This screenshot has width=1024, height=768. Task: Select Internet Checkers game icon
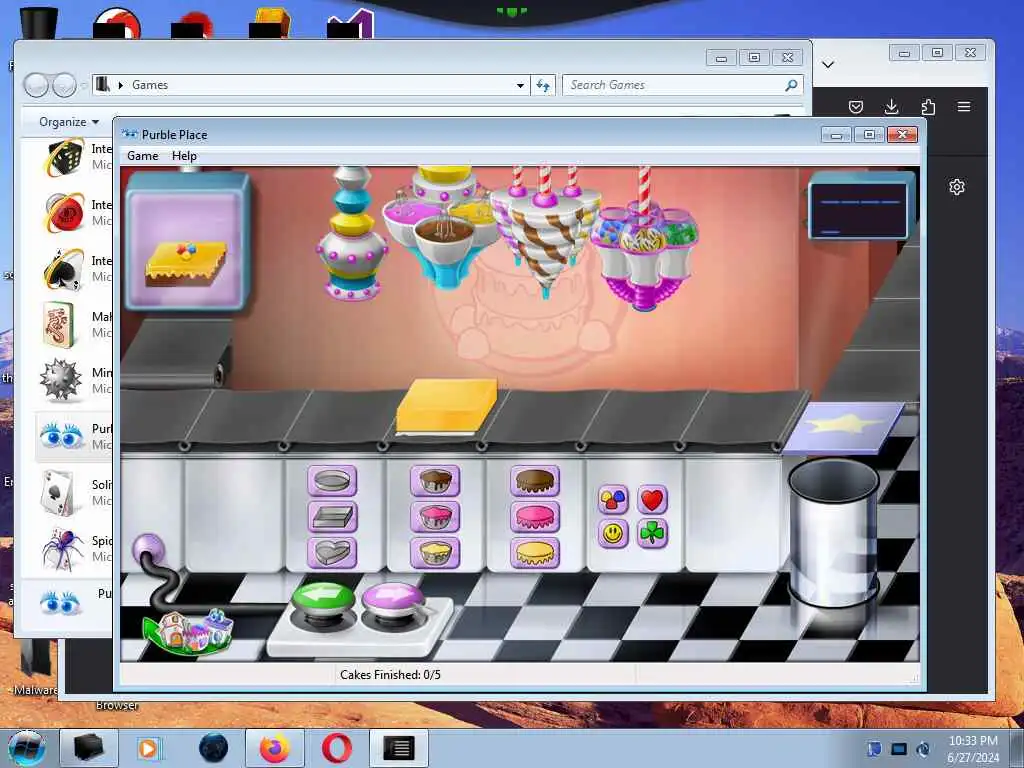pos(63,213)
